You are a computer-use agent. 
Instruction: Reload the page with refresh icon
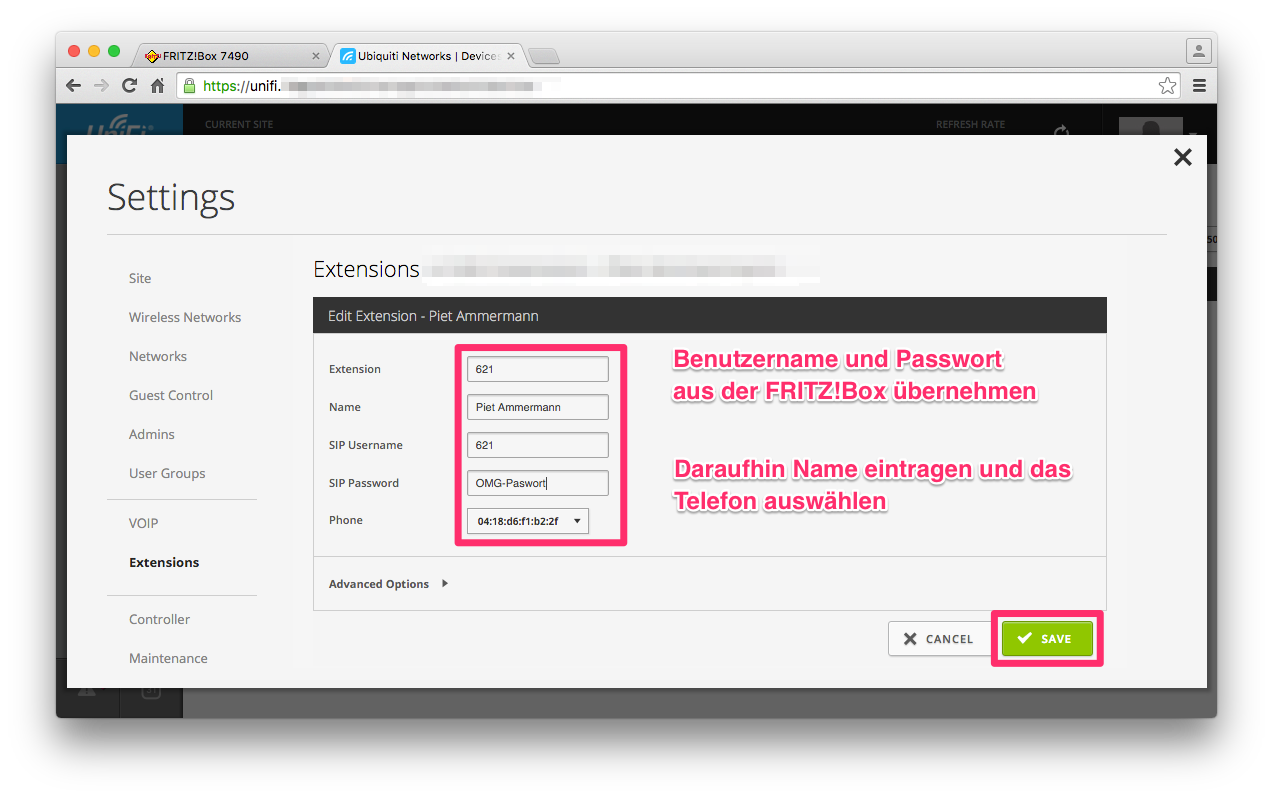(129, 86)
